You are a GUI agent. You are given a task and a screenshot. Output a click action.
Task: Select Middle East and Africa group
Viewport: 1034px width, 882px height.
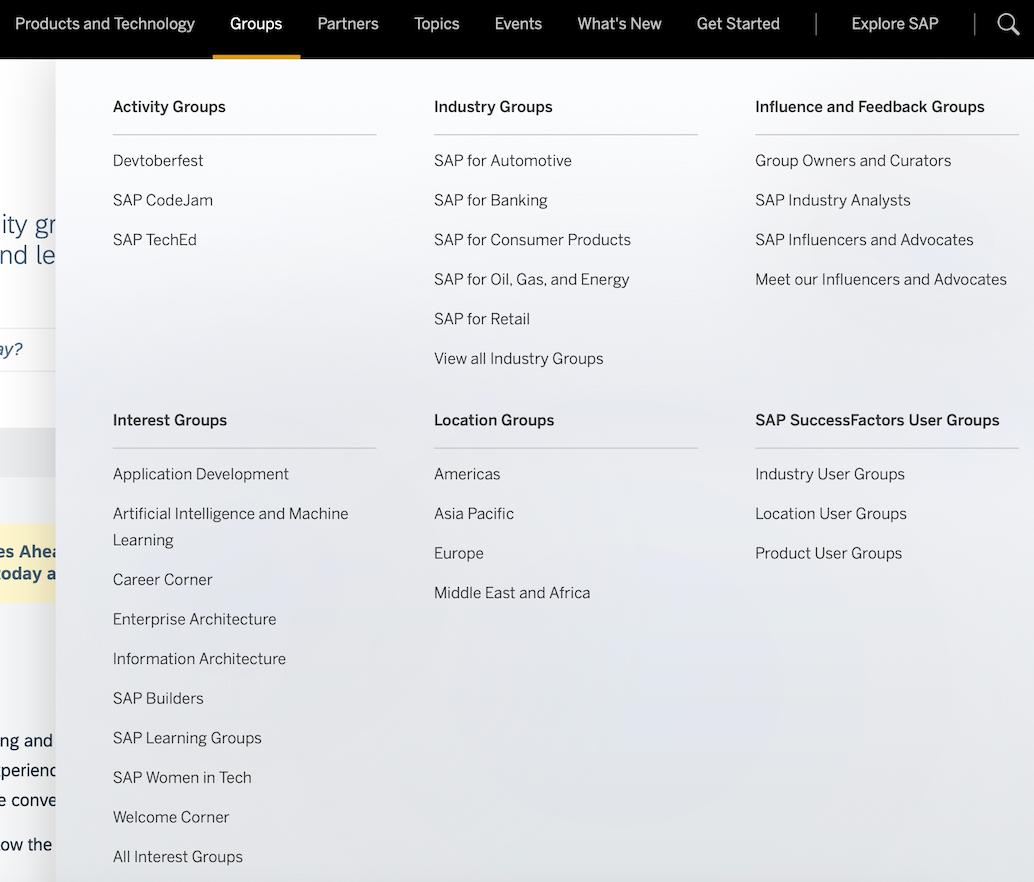(512, 593)
